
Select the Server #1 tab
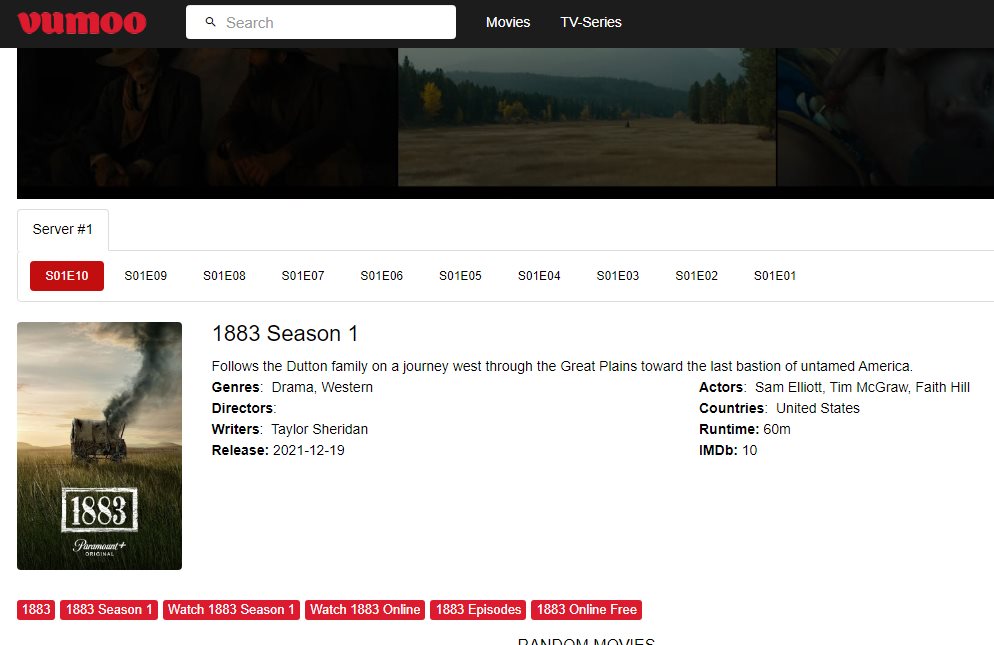[x=63, y=229]
